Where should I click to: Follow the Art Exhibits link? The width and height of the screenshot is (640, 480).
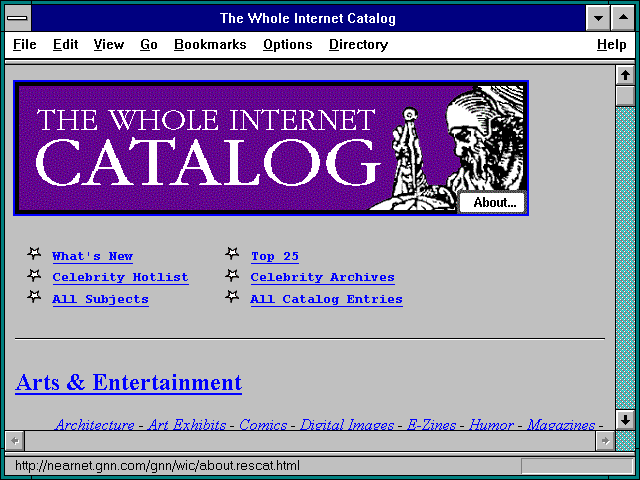tap(187, 425)
